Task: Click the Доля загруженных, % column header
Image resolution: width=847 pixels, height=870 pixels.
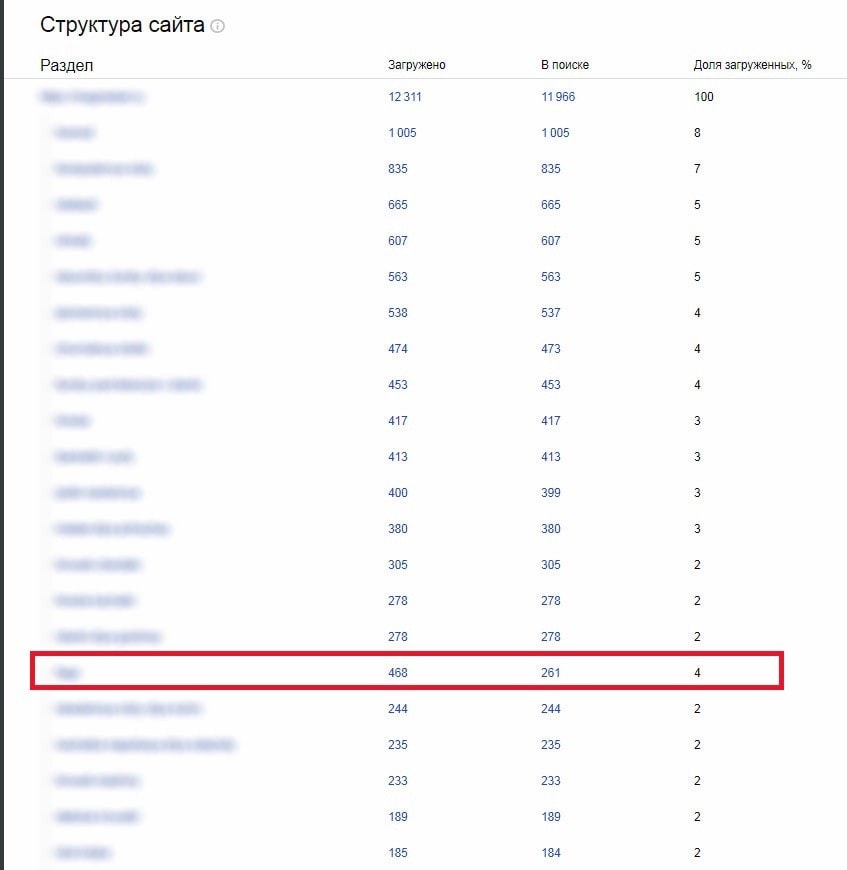Action: click(752, 65)
